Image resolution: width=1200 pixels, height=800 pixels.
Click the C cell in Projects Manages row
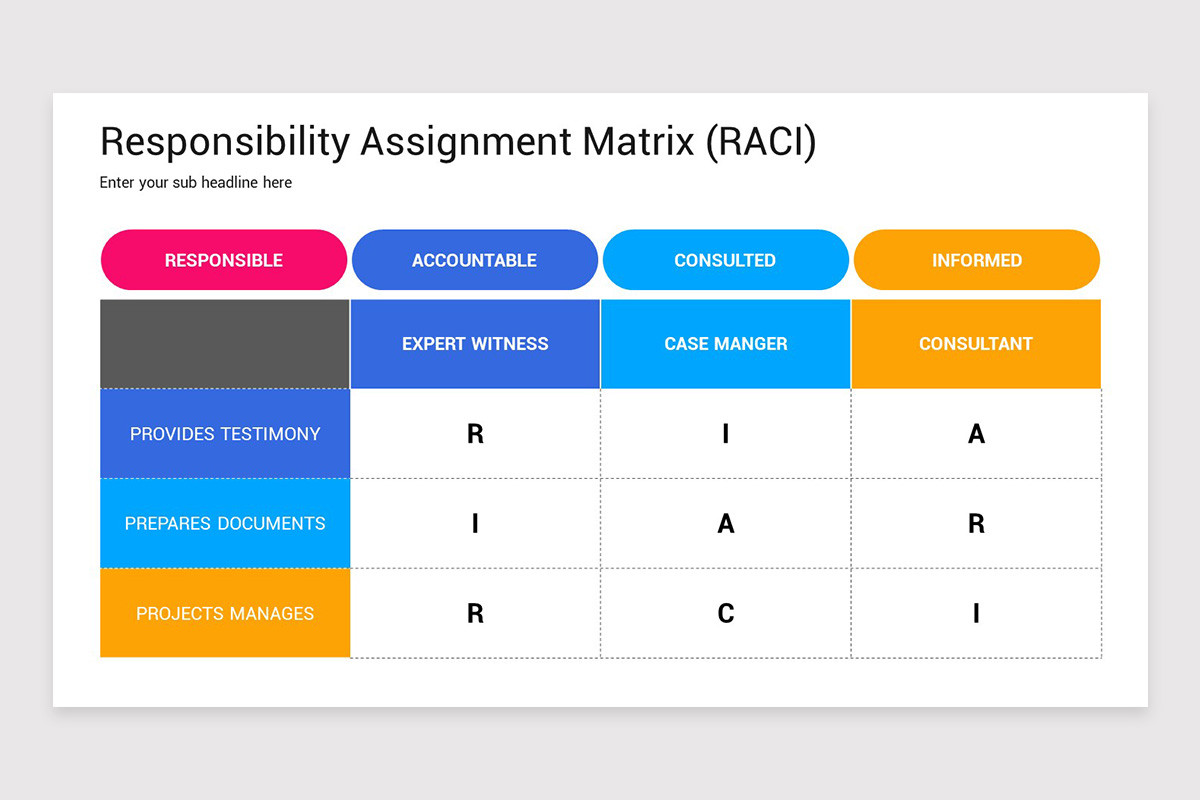[x=726, y=613]
